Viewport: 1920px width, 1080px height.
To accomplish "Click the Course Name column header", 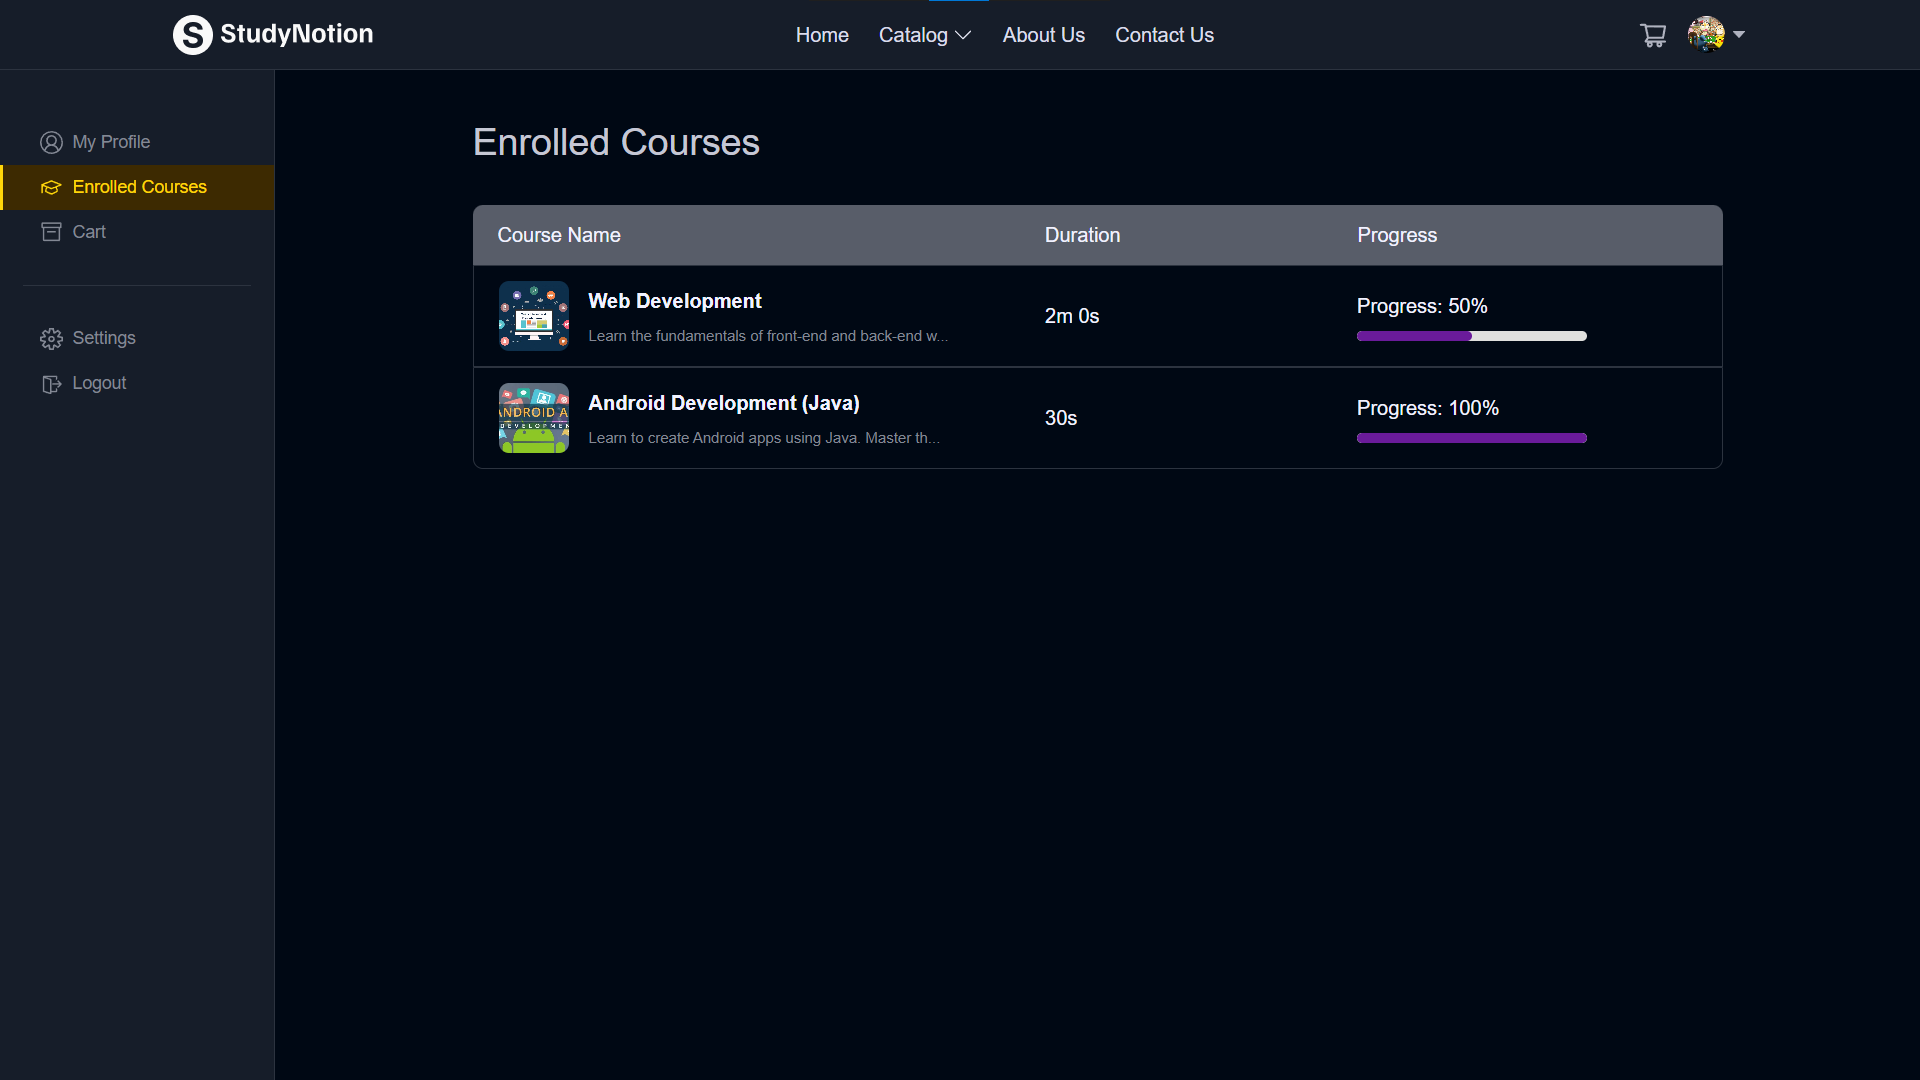I will click(x=559, y=235).
